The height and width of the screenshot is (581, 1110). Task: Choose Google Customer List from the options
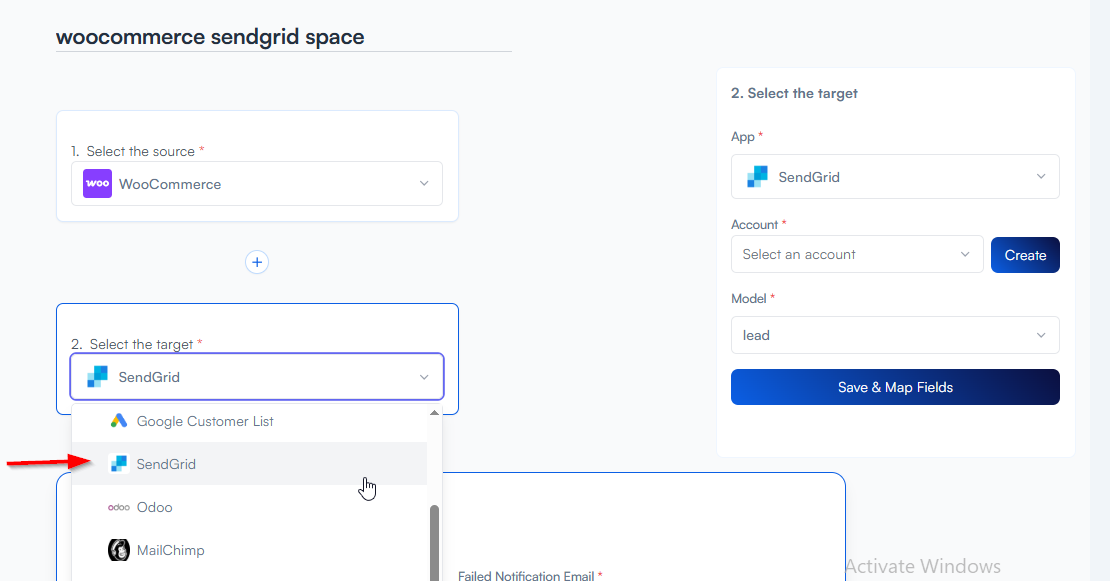coord(205,421)
